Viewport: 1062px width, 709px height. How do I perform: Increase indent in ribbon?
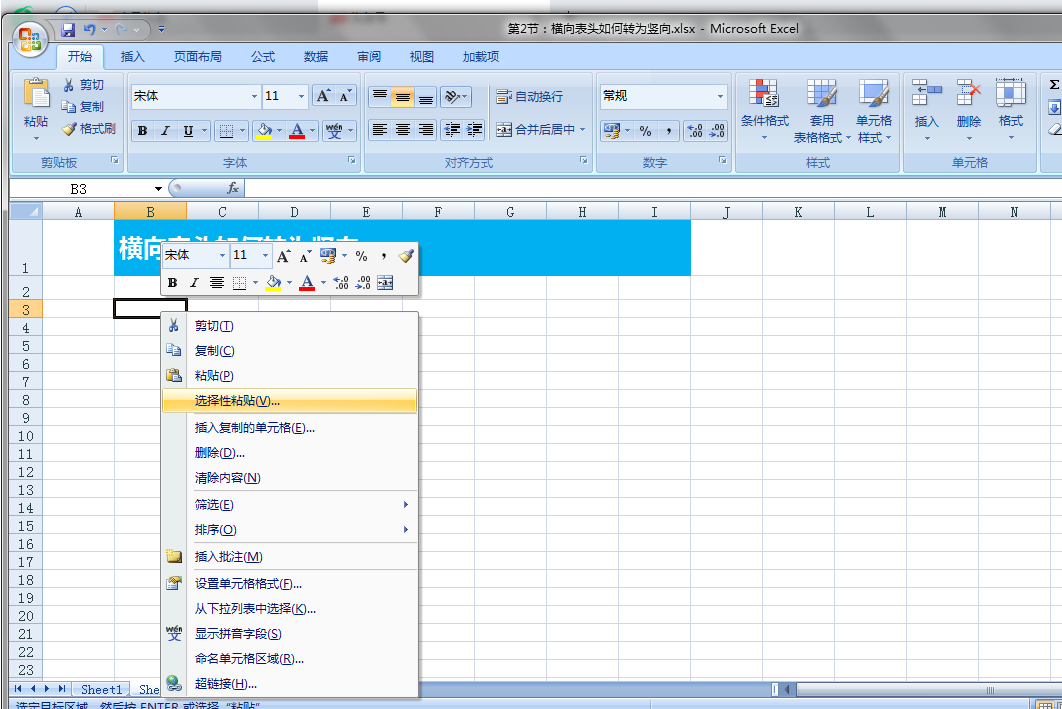[x=474, y=129]
